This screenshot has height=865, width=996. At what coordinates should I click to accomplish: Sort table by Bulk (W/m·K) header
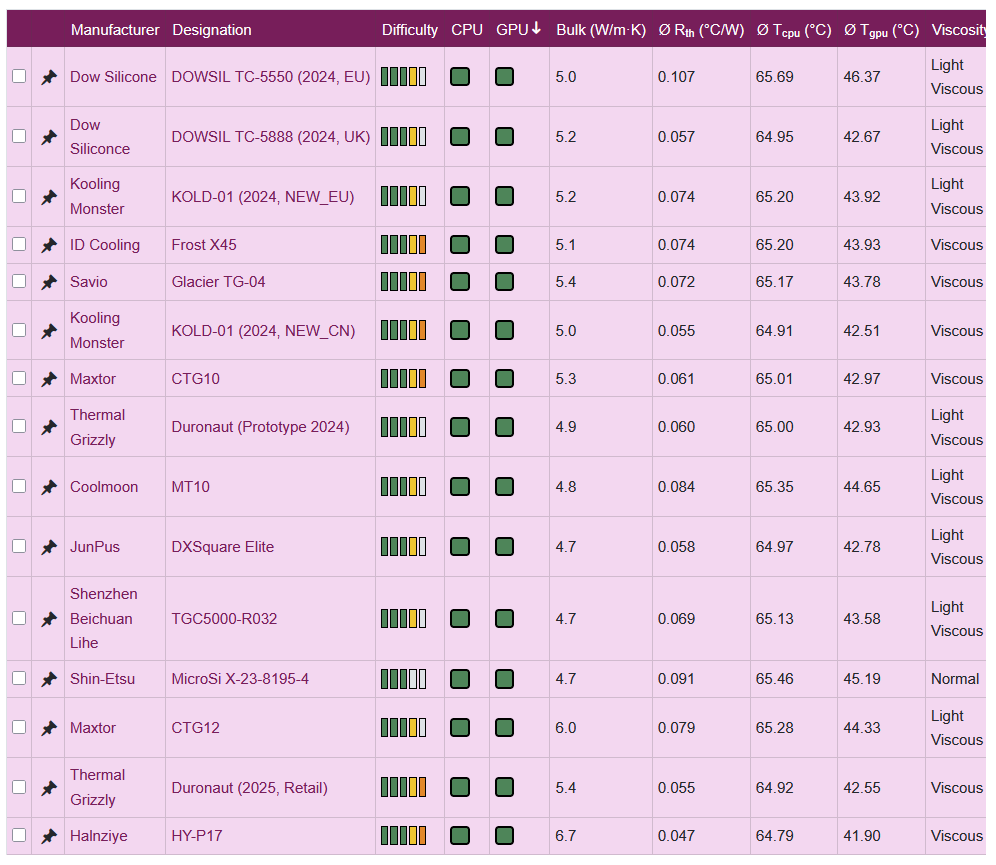point(599,30)
